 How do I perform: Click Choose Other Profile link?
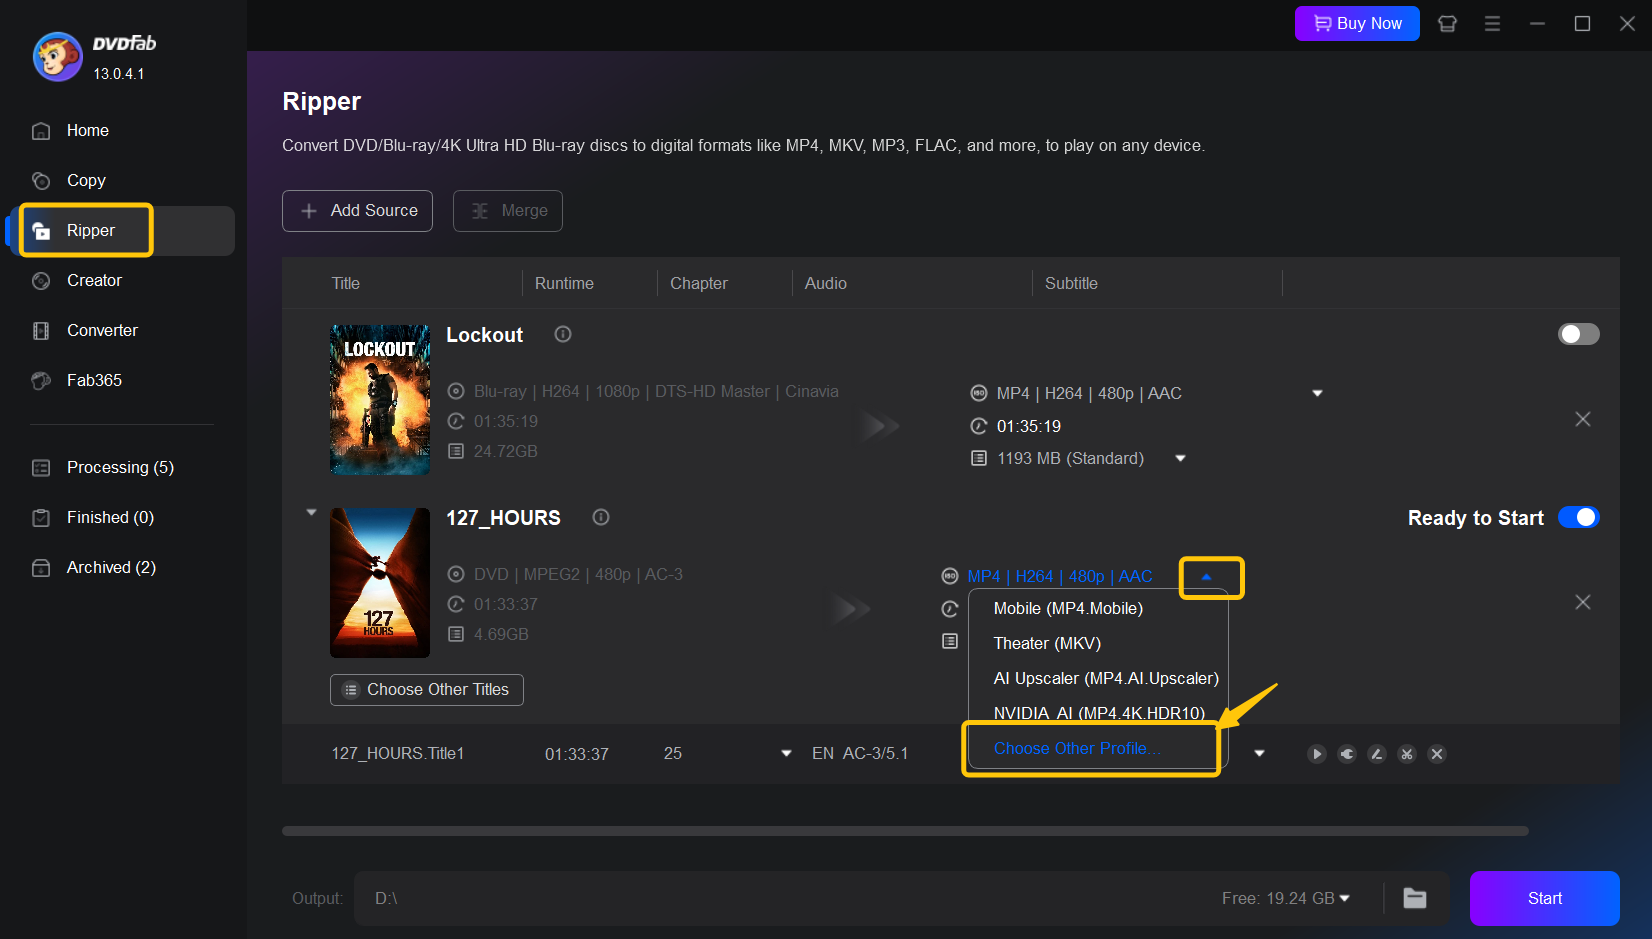(1077, 748)
